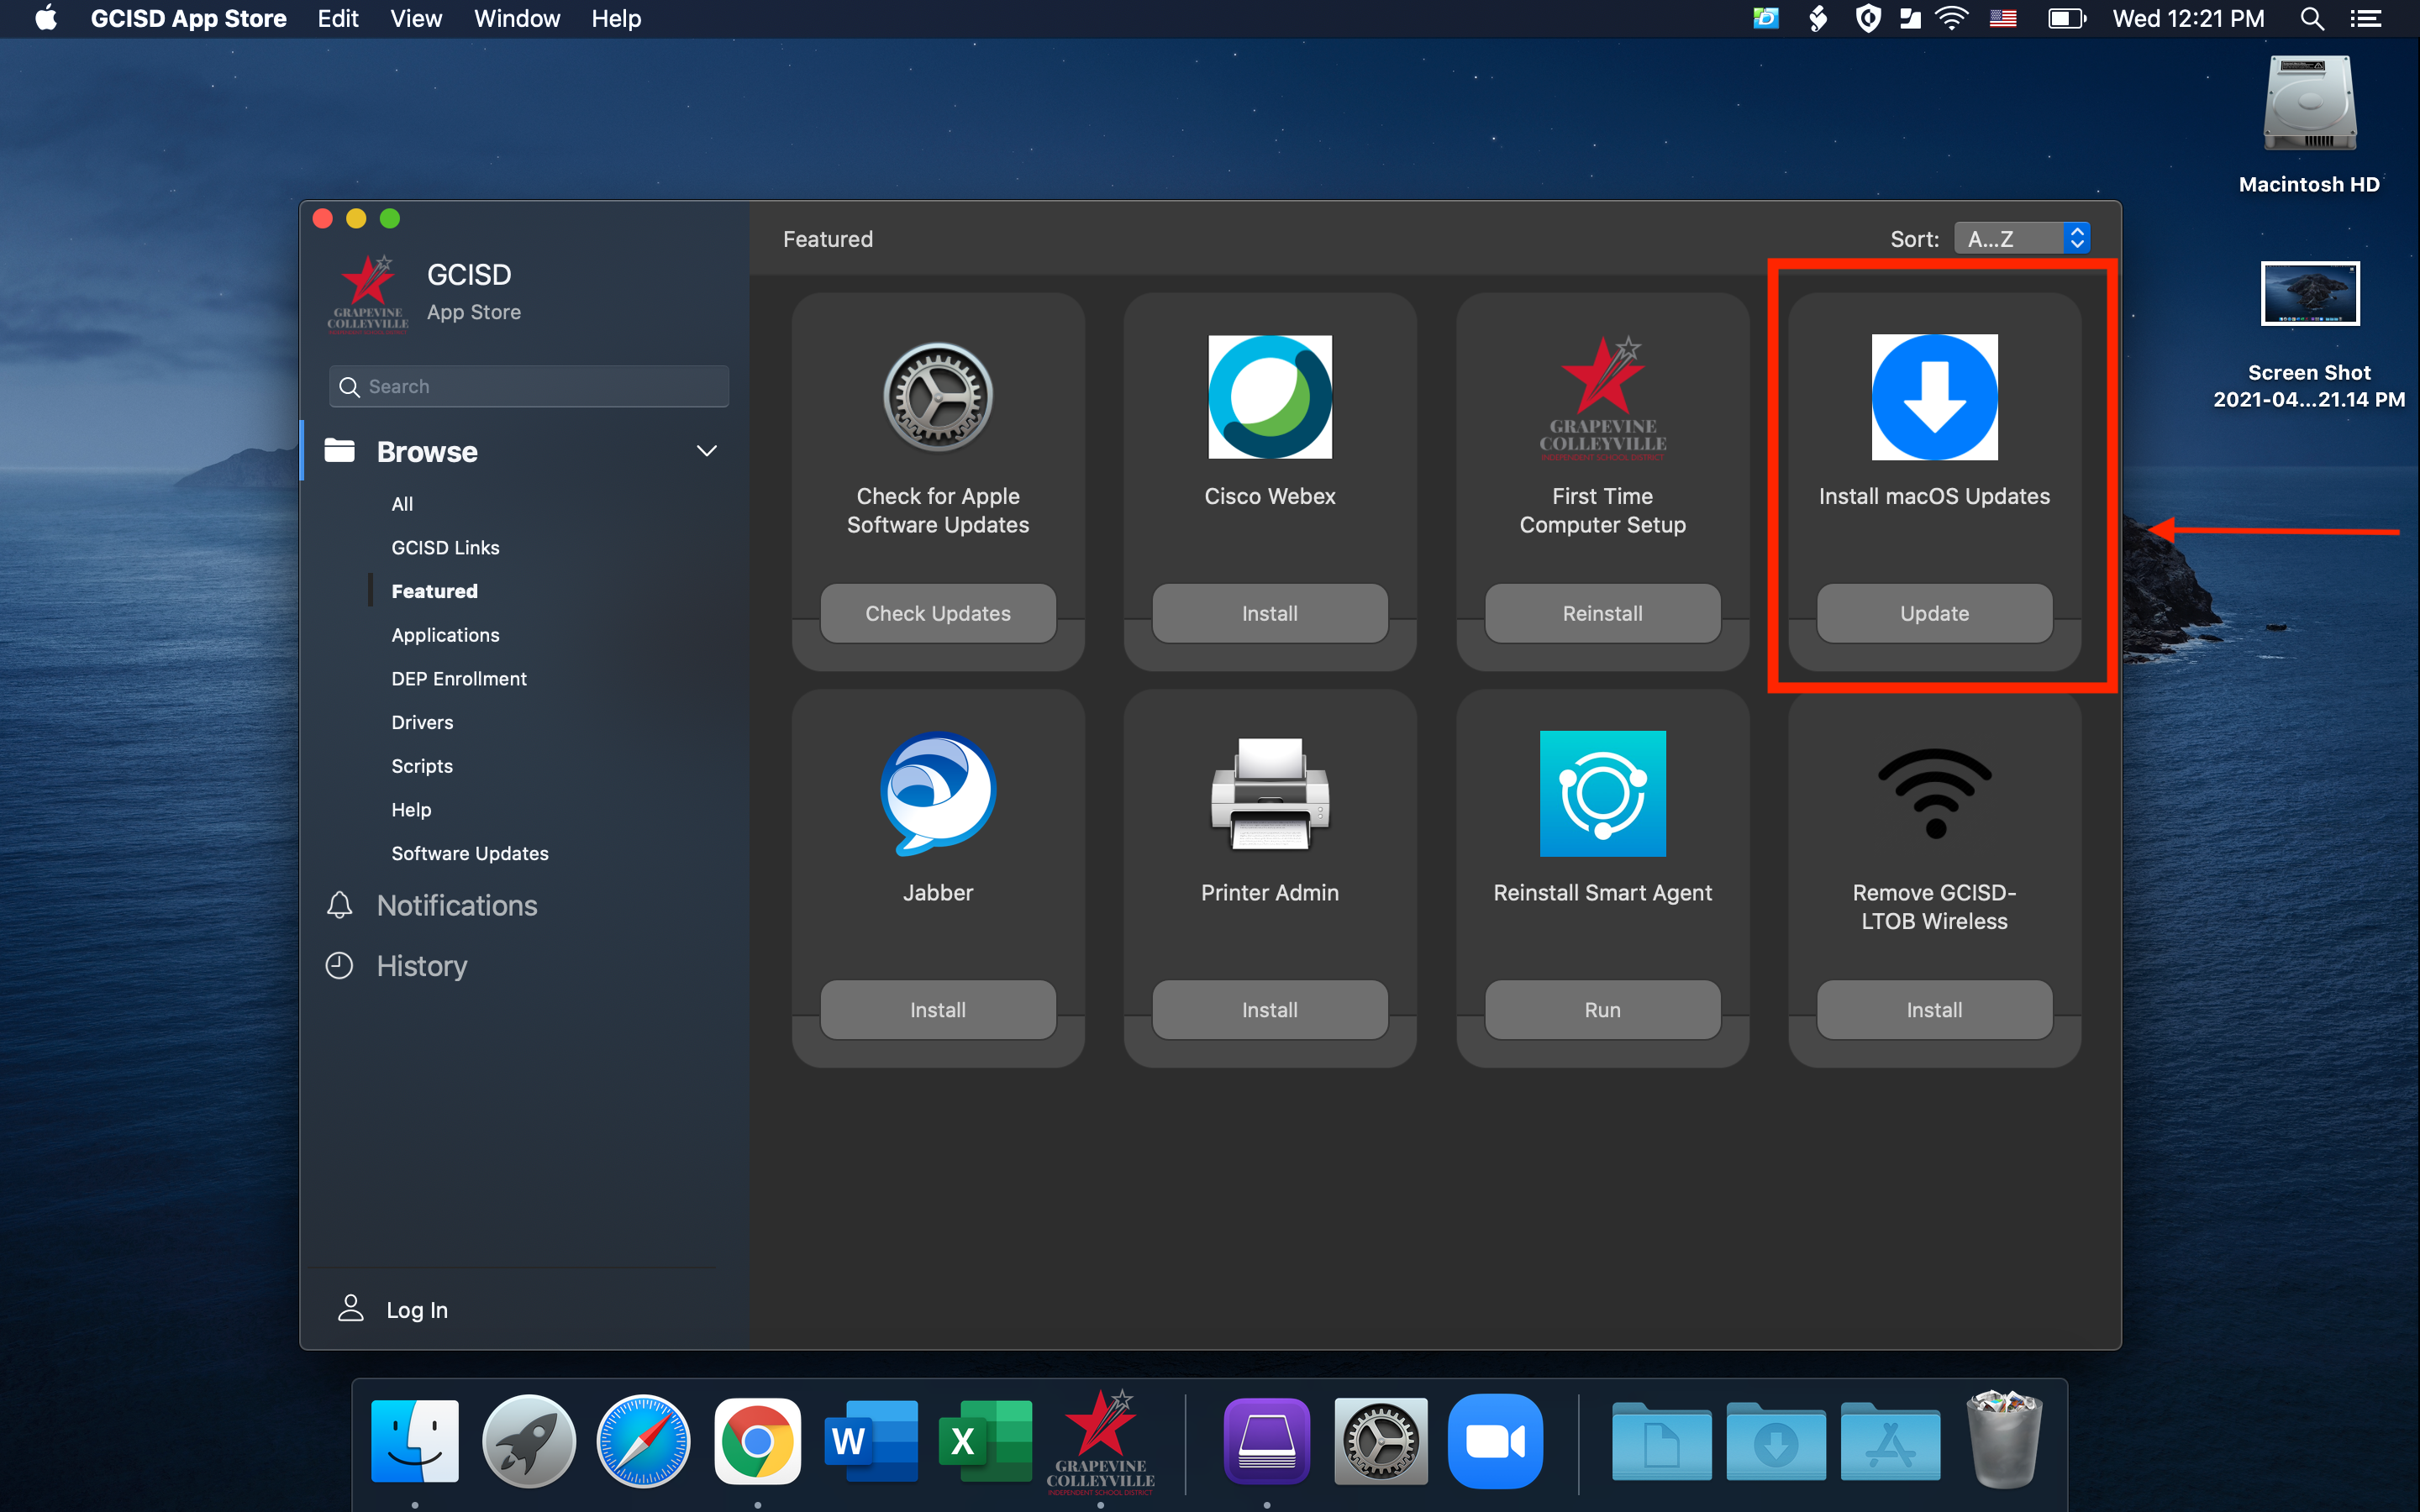Select GCISD Links category

445,548
